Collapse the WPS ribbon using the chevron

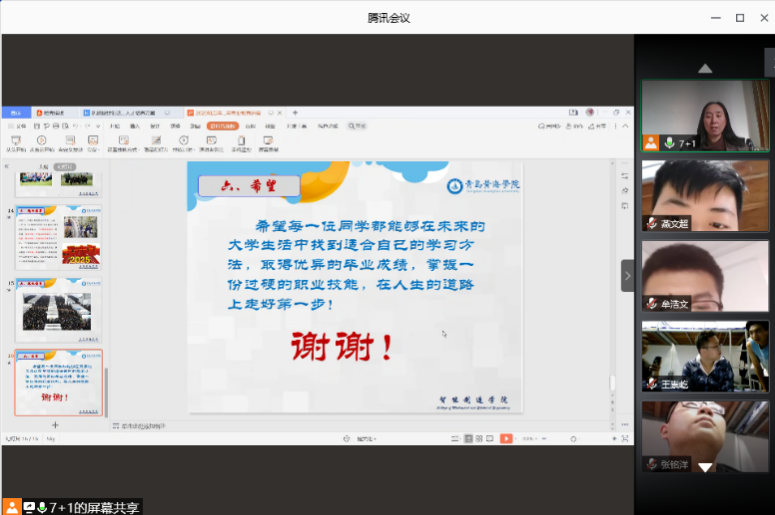(x=626, y=127)
